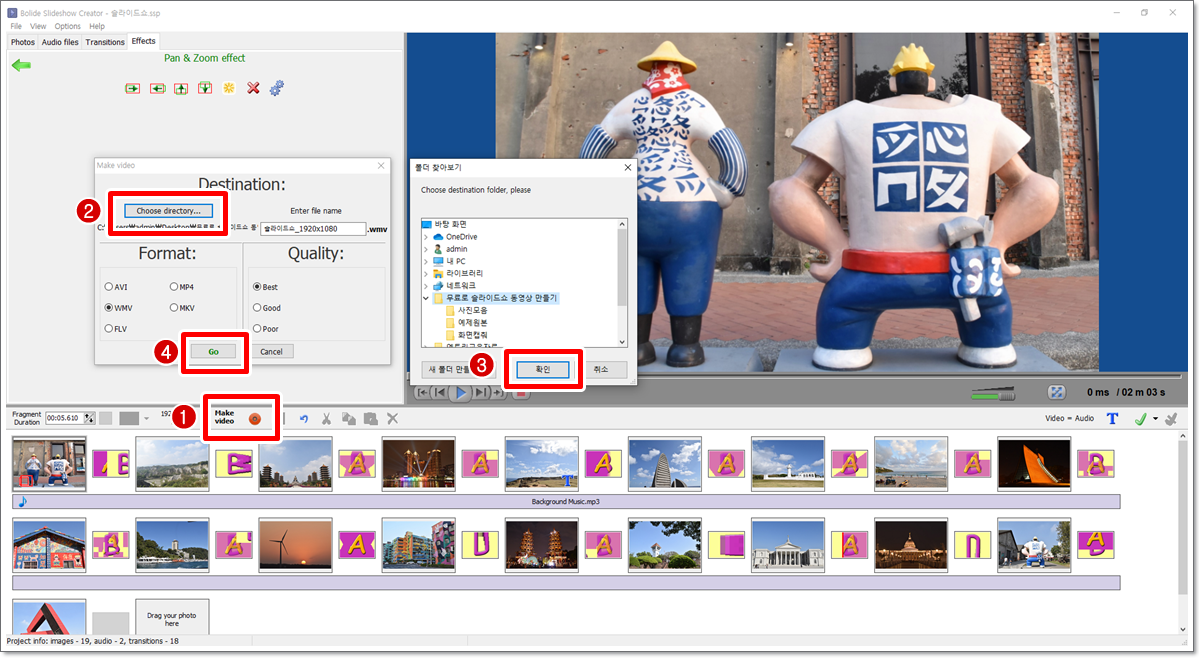Screen dimensions: 1200x658
Task: Click Cancel in Make video dialog
Action: click(x=271, y=352)
